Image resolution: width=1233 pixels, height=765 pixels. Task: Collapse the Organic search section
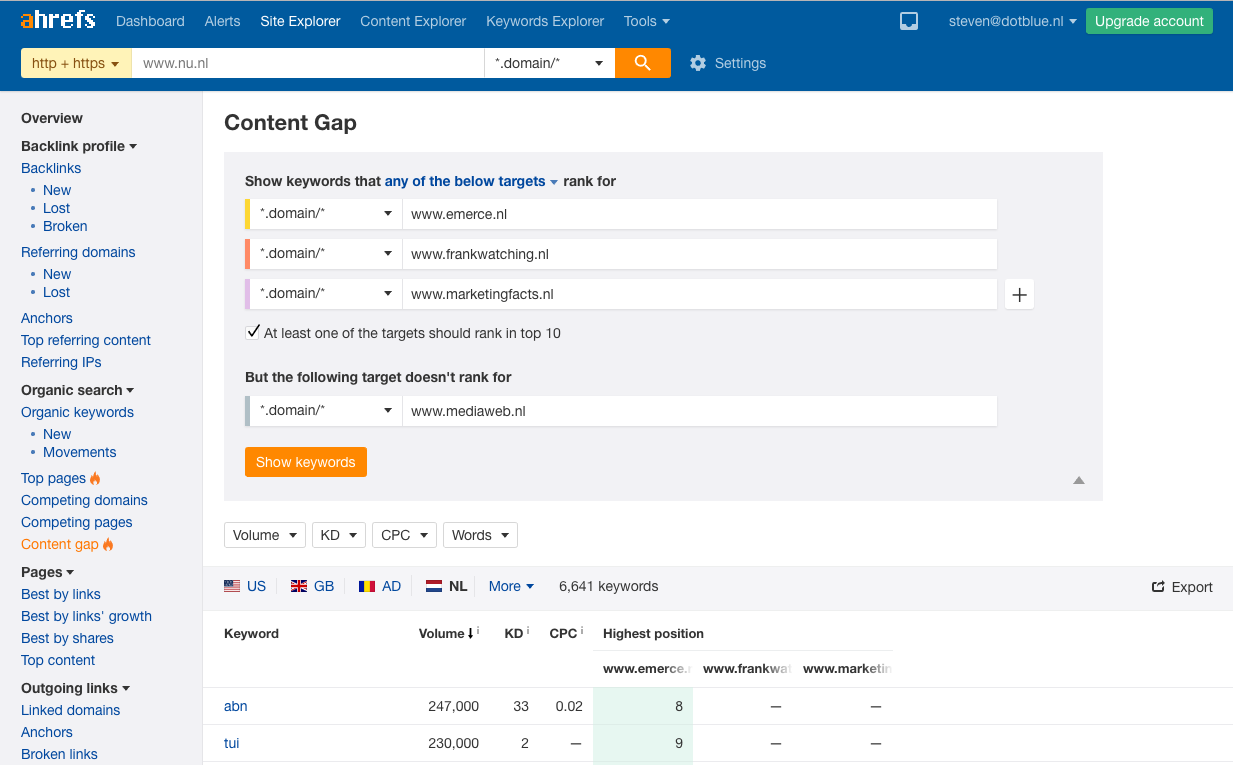(x=77, y=390)
